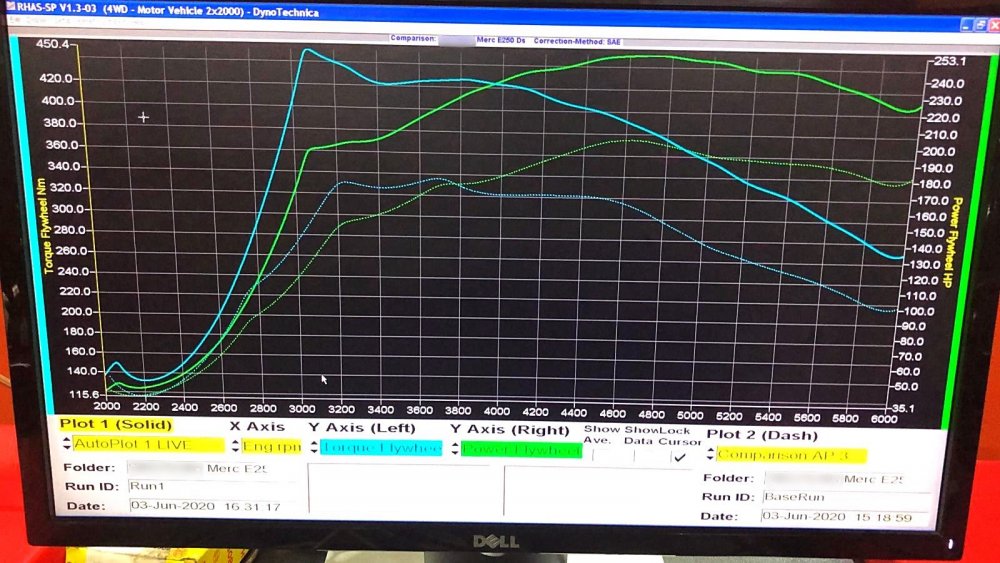1000x563 pixels.
Task: Open the Eng rpm X Axis selector
Action: 272,446
